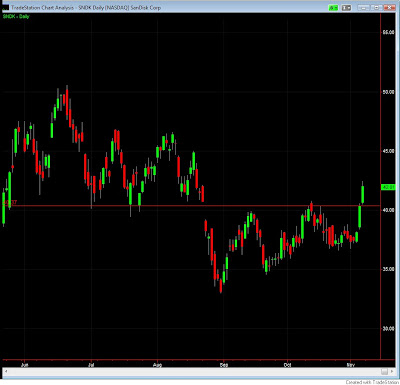
Task: Click the Jun label on time axis
Action: coord(24,365)
